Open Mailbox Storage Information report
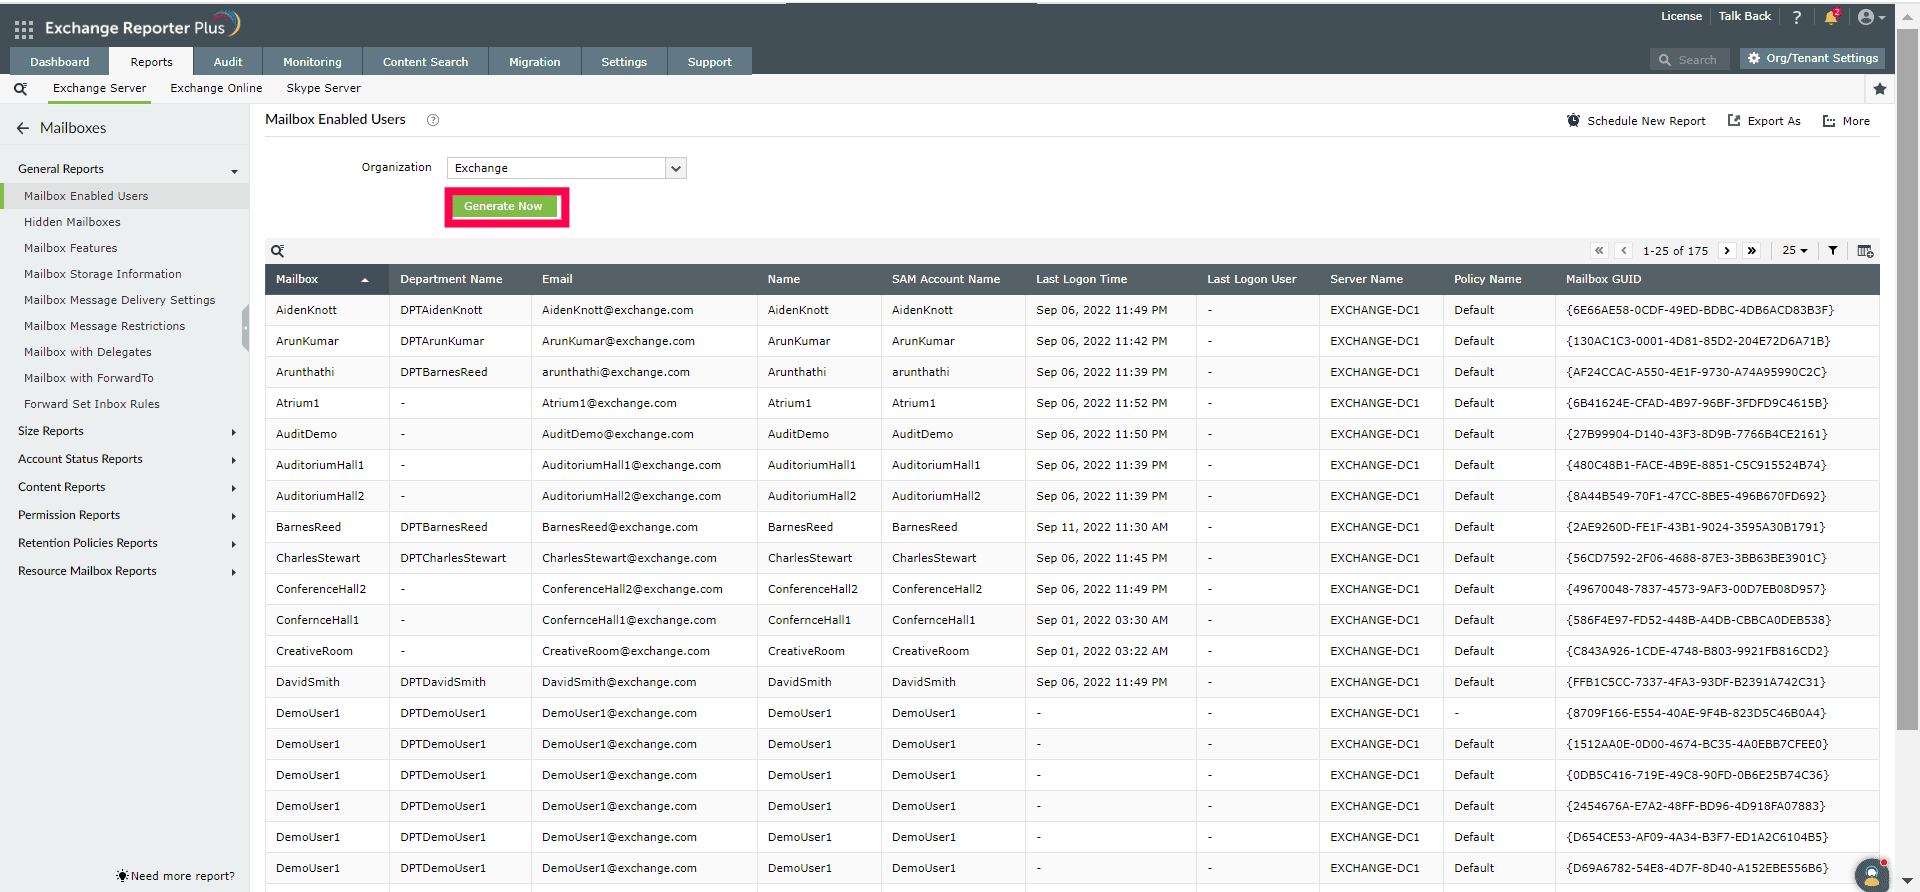The image size is (1920, 892). (103, 275)
